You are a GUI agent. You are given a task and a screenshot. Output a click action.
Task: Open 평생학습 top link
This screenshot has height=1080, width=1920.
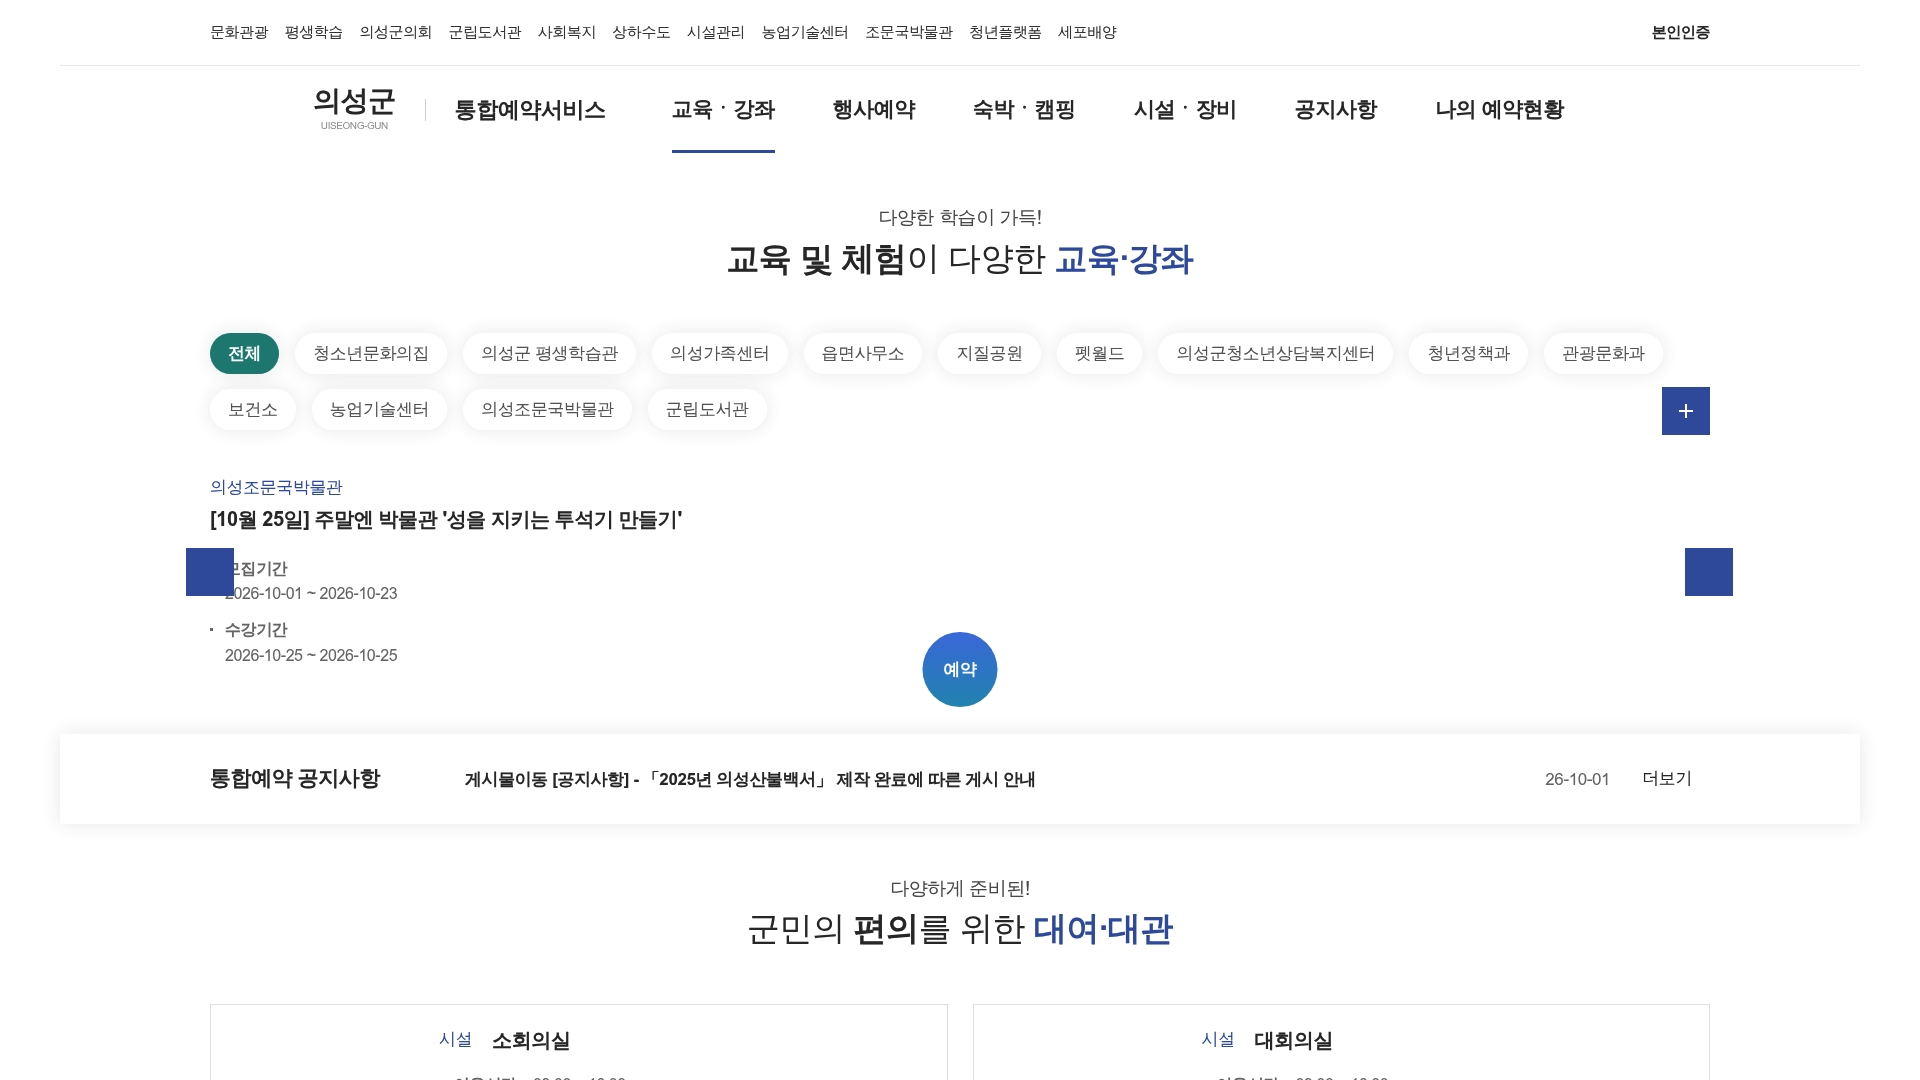tap(314, 32)
